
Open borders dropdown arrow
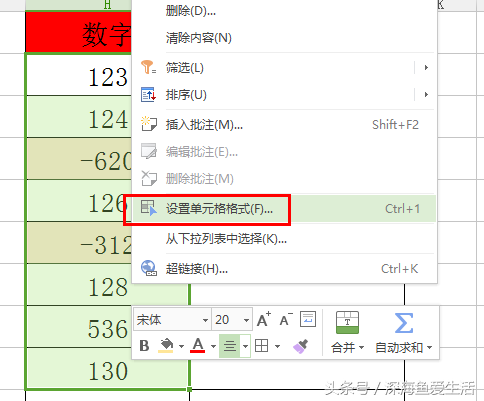[277, 346]
